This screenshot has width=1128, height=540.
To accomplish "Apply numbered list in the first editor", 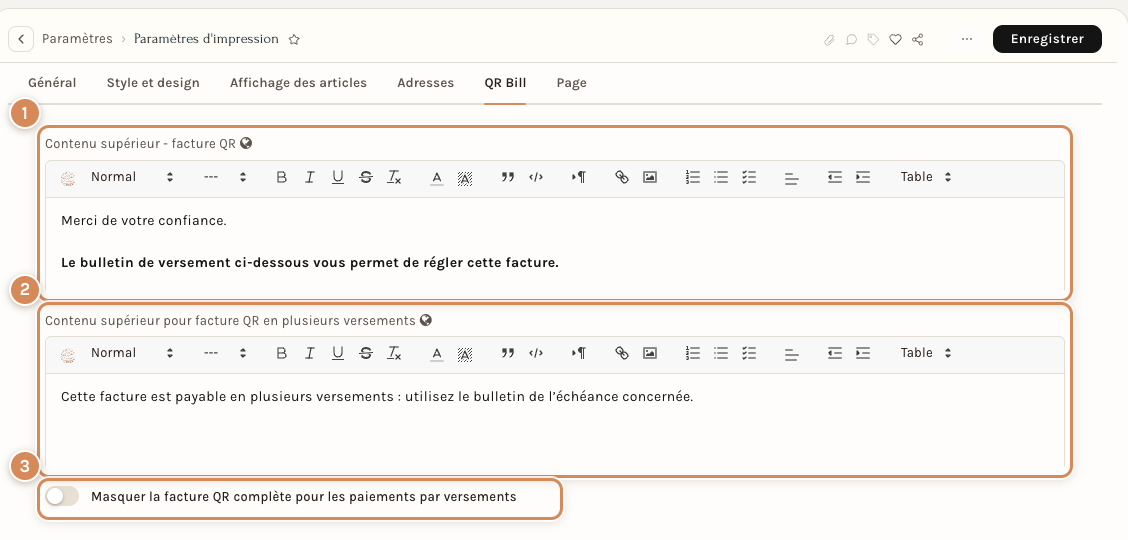I will (693, 178).
